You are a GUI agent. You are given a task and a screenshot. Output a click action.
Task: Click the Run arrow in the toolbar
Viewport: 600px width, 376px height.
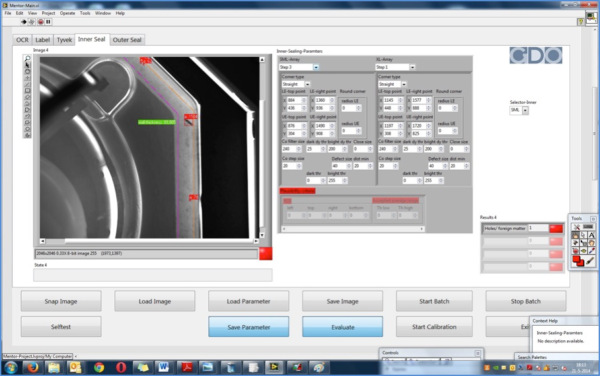(x=24, y=22)
